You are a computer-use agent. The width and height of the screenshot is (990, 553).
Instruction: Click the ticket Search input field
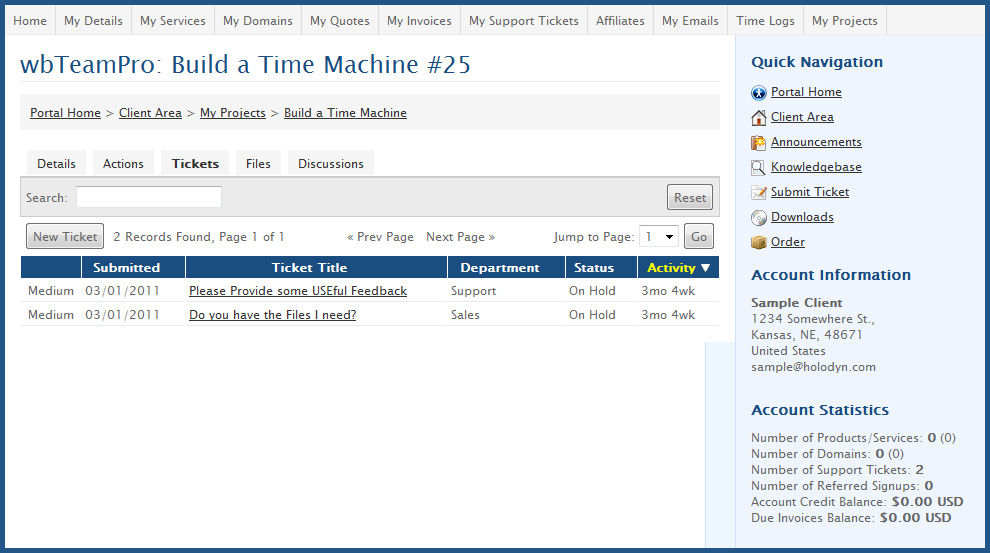point(149,198)
